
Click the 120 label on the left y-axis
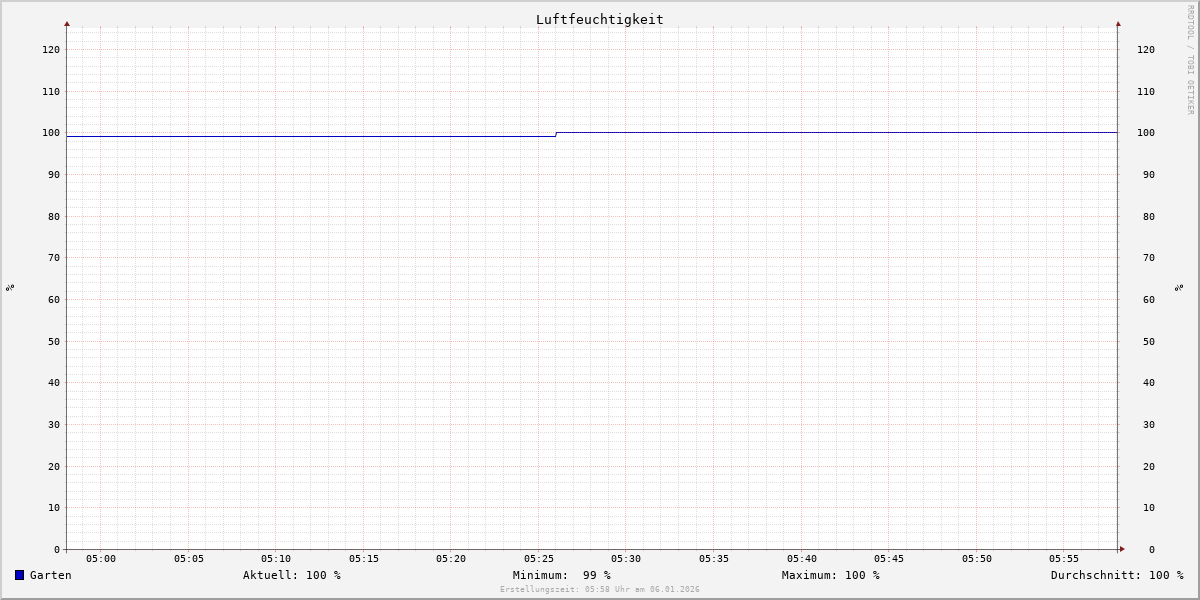click(51, 49)
